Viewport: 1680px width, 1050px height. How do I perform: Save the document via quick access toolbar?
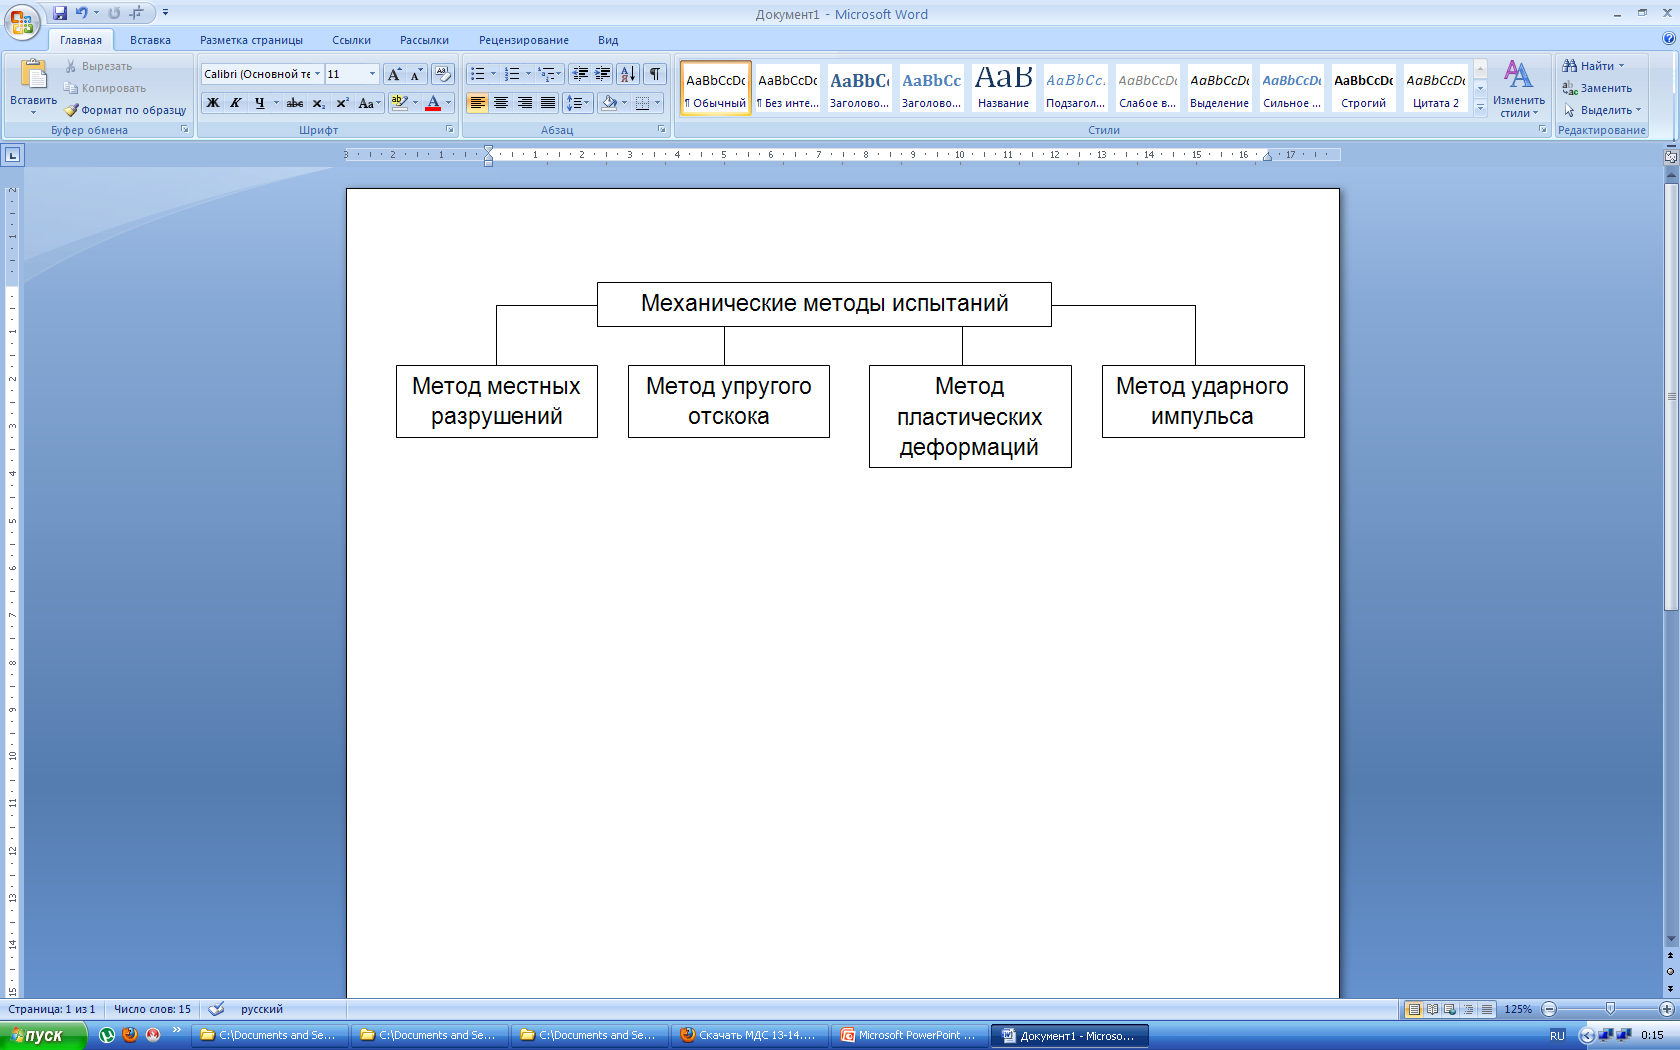[x=60, y=13]
